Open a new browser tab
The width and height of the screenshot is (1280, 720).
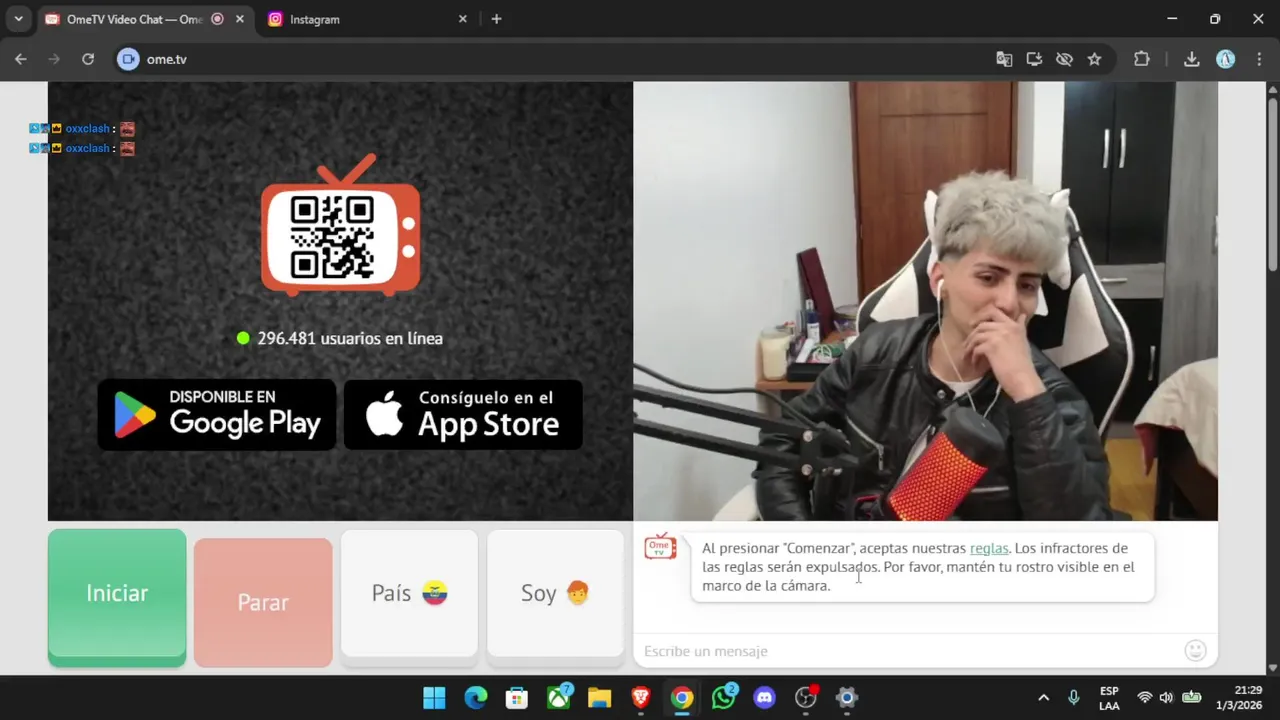pyautogui.click(x=496, y=19)
